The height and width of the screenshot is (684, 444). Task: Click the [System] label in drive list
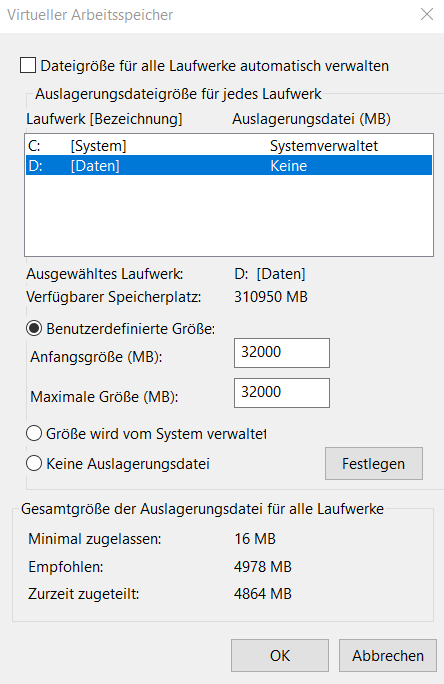pyautogui.click(x=98, y=146)
